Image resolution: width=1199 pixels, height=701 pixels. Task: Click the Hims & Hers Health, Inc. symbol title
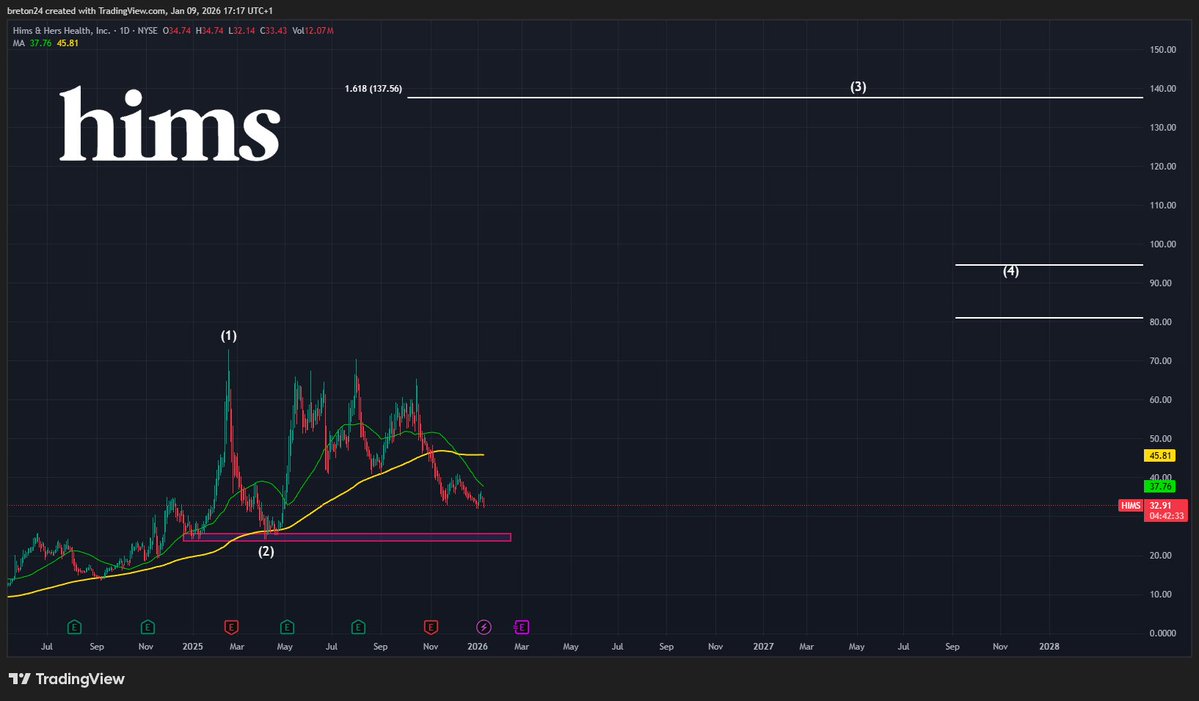[x=61, y=31]
